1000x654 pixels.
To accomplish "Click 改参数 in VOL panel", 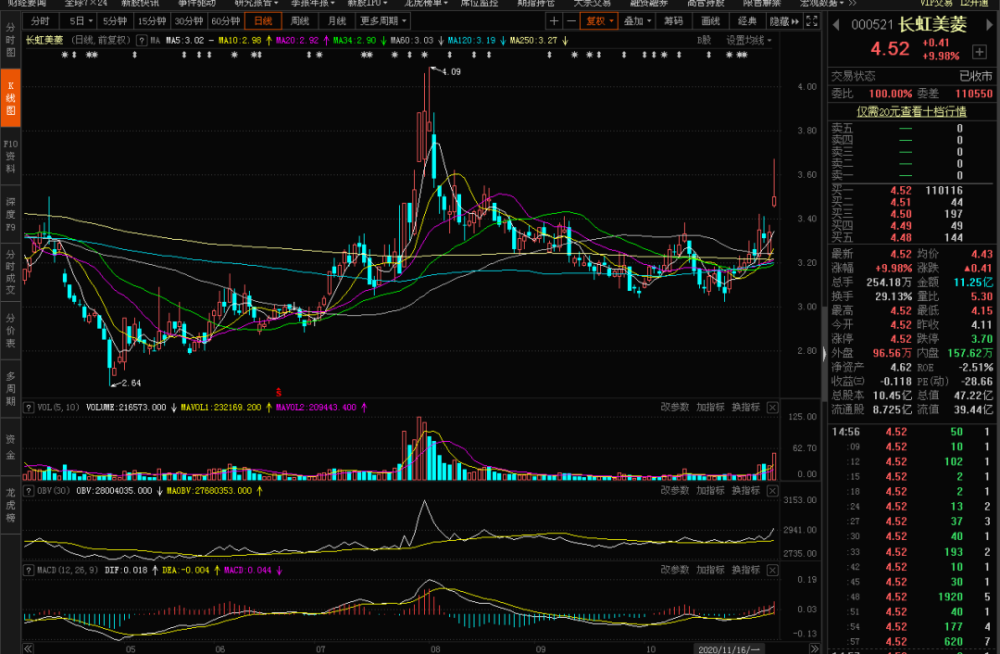I will (675, 407).
